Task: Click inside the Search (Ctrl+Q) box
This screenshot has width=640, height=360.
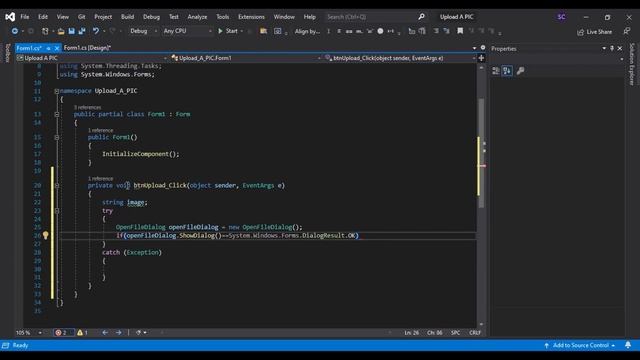Action: 371,17
